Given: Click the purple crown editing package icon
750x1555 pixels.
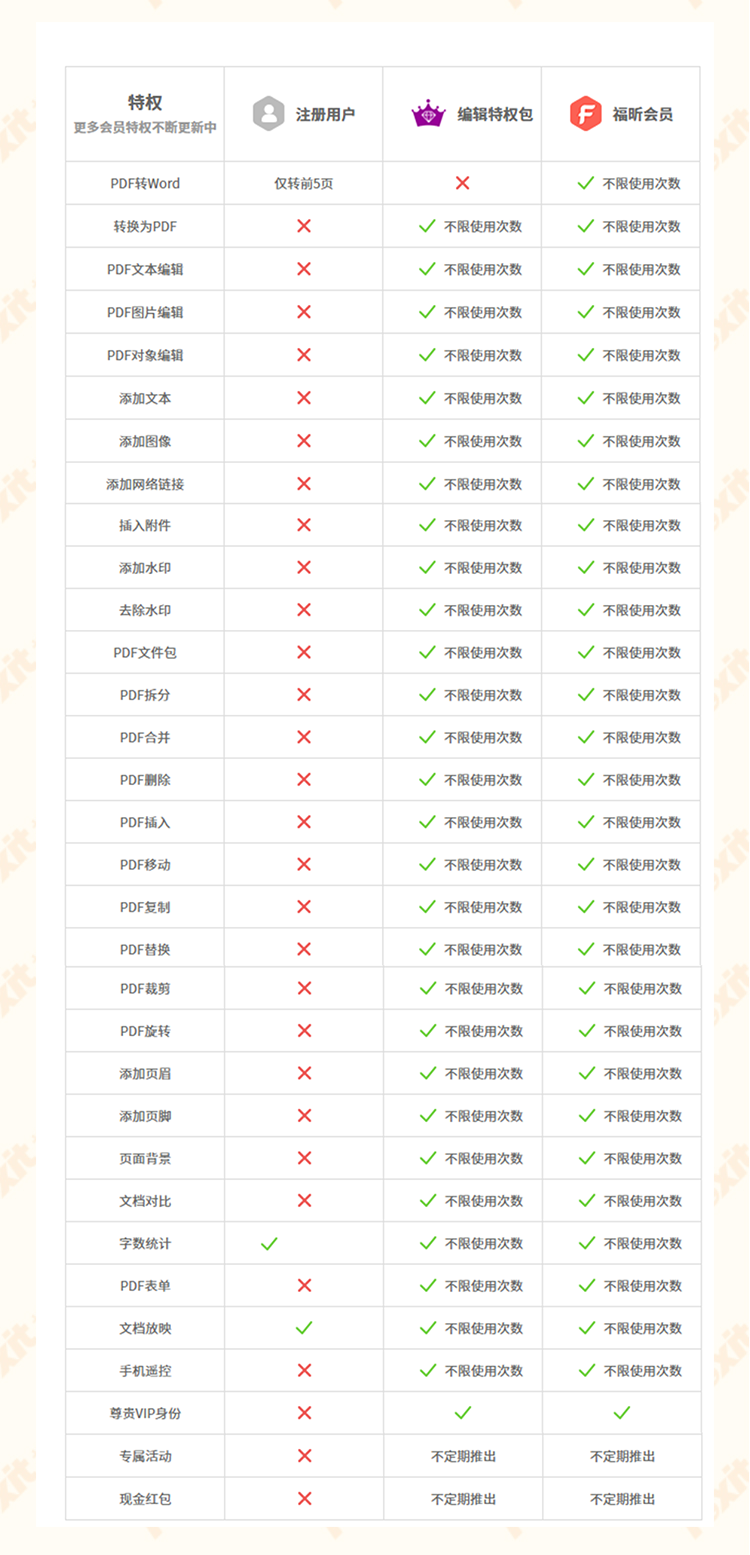Looking at the screenshot, I should tap(428, 114).
